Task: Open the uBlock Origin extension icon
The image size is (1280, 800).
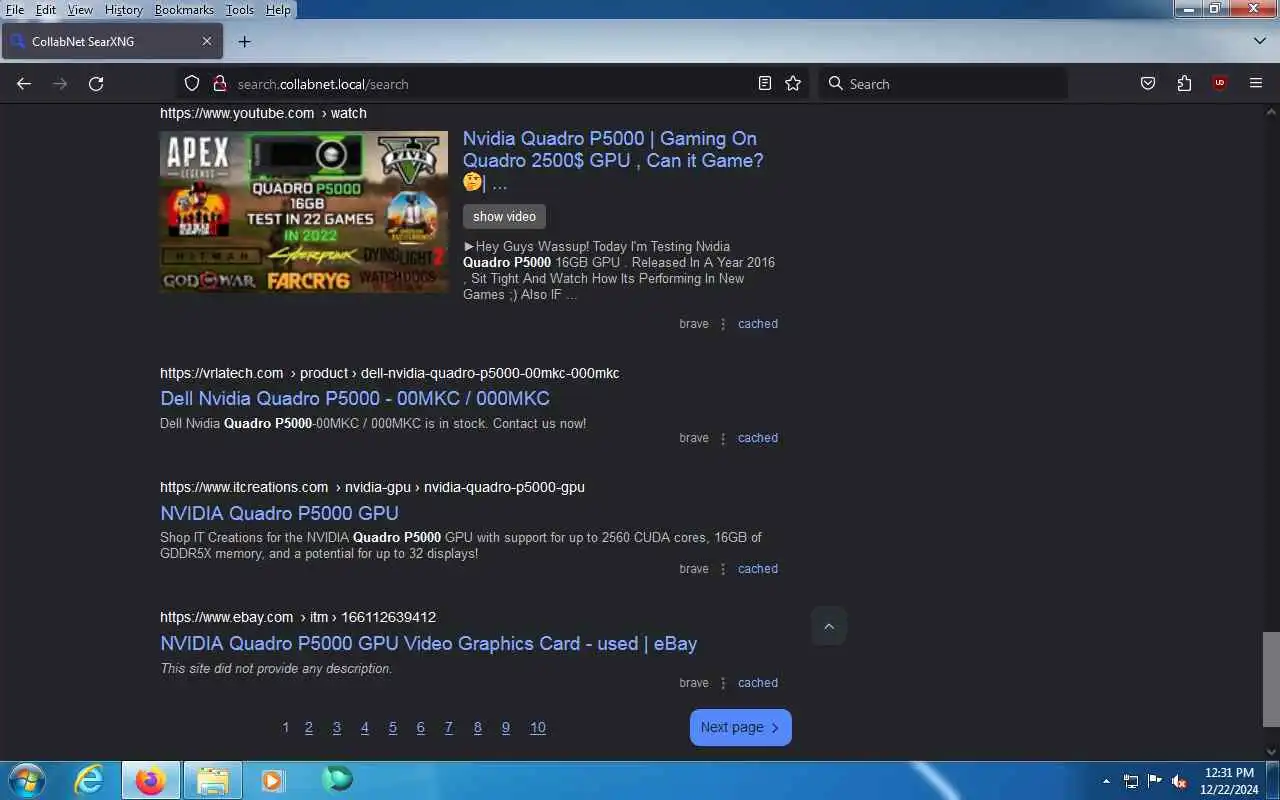Action: click(1220, 84)
